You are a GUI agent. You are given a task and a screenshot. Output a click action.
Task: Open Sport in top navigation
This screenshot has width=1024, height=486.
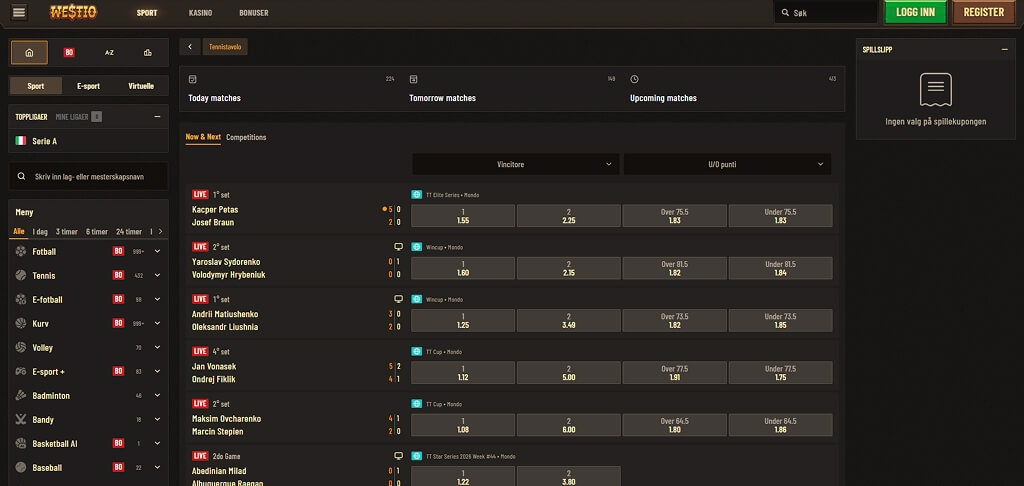tap(147, 12)
